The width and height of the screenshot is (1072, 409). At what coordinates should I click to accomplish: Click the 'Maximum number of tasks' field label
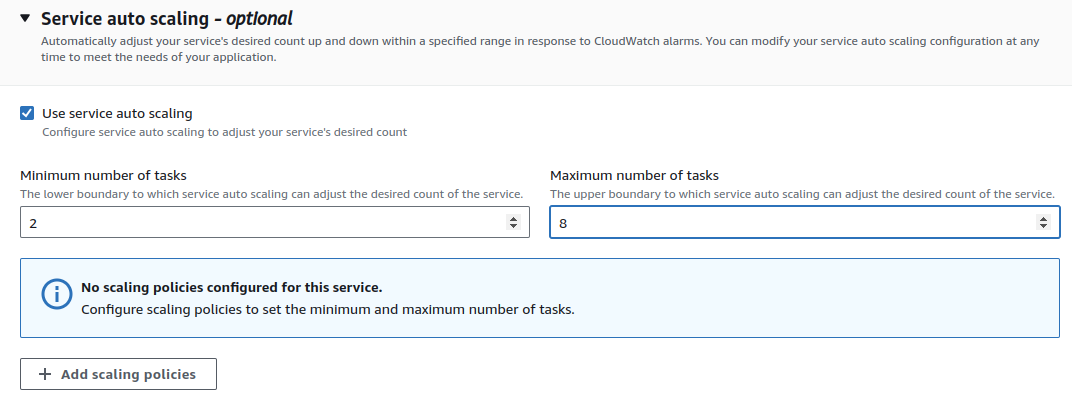click(x=634, y=175)
